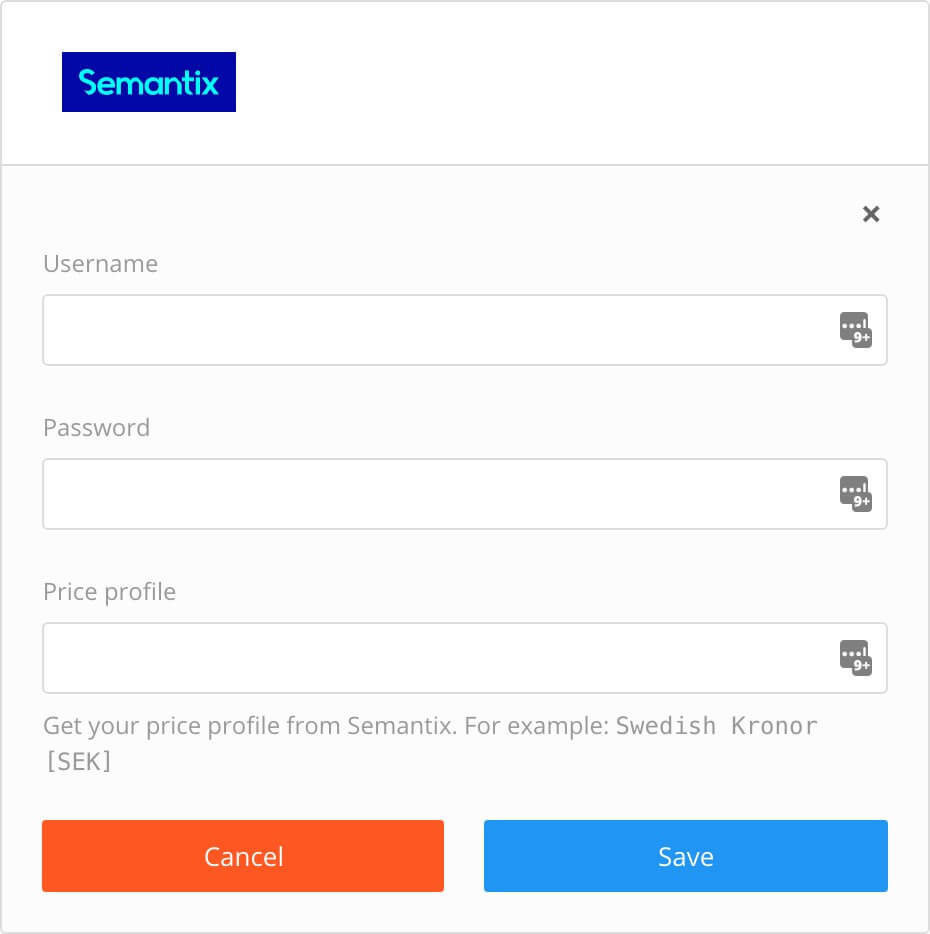Click the Semantix logo
The image size is (930, 934).
[x=148, y=81]
